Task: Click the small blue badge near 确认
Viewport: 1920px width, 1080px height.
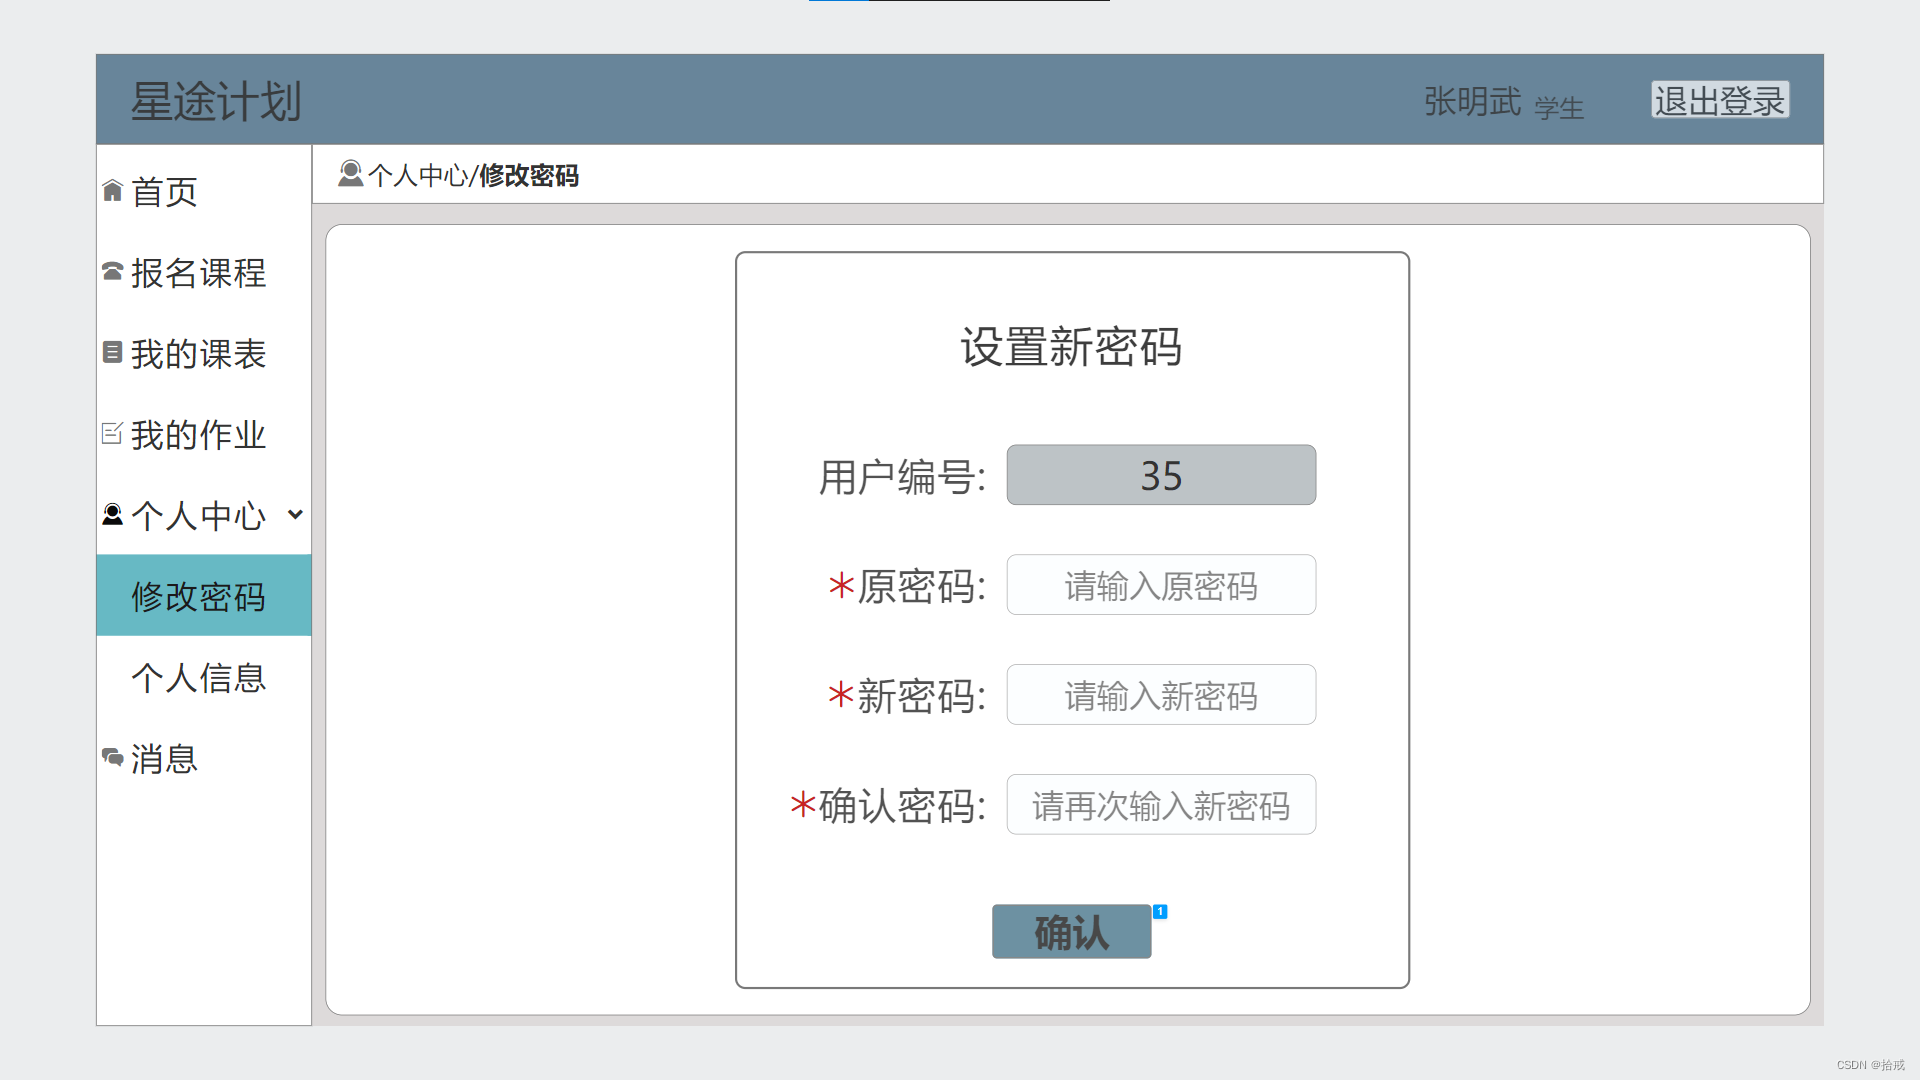Action: click(x=1160, y=911)
